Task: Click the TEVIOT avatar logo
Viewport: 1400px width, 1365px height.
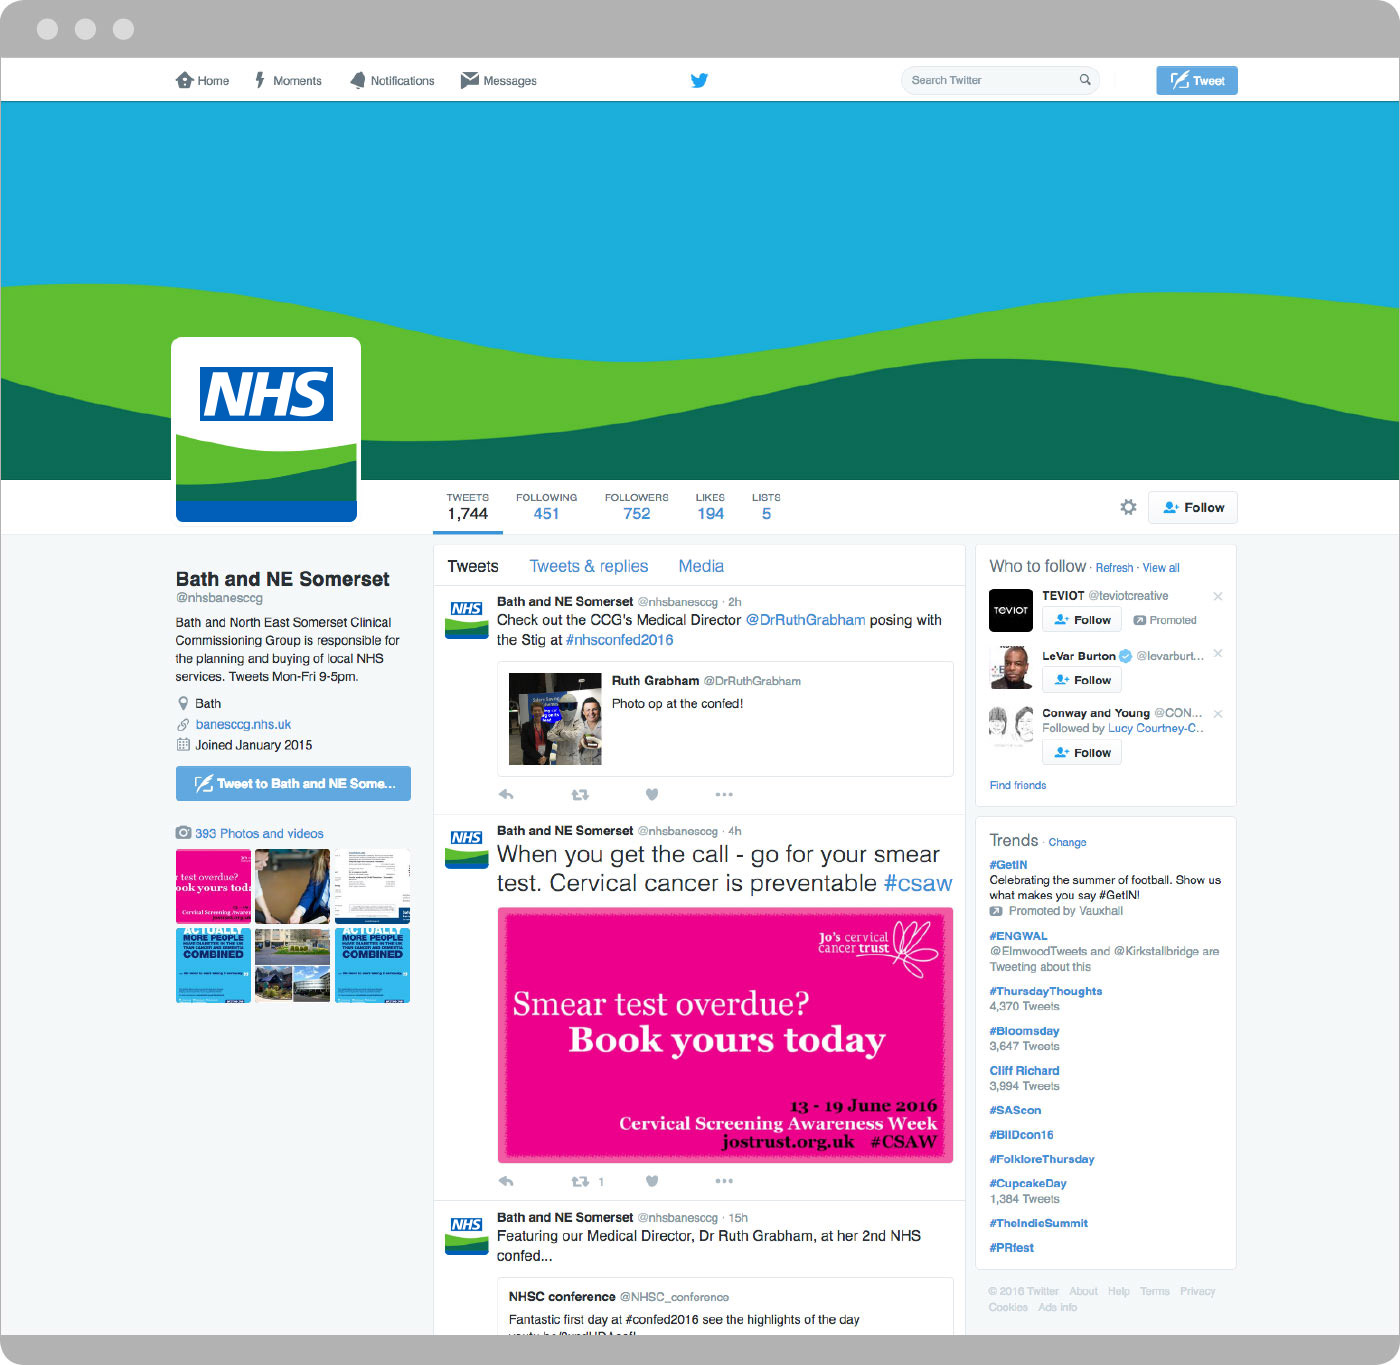Action: tap(1010, 610)
